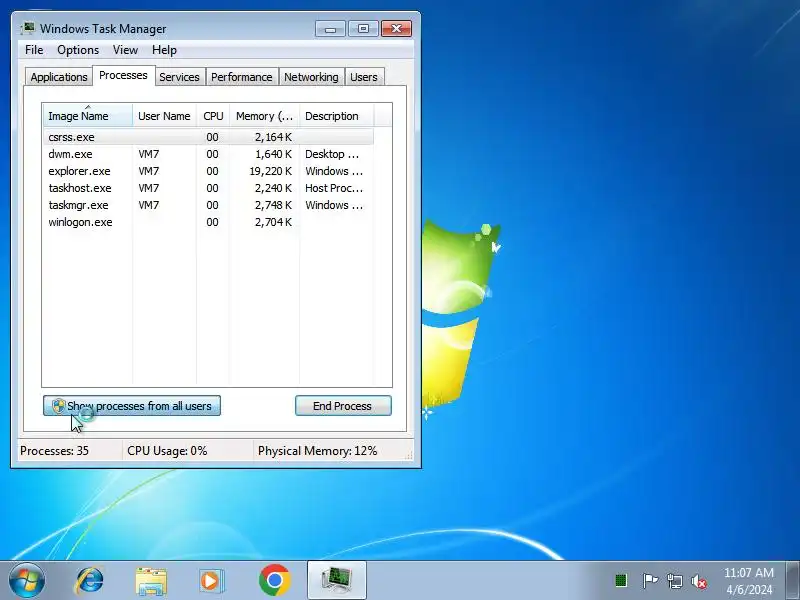
Task: Click the Desktop ... description cell
Action: (332, 154)
